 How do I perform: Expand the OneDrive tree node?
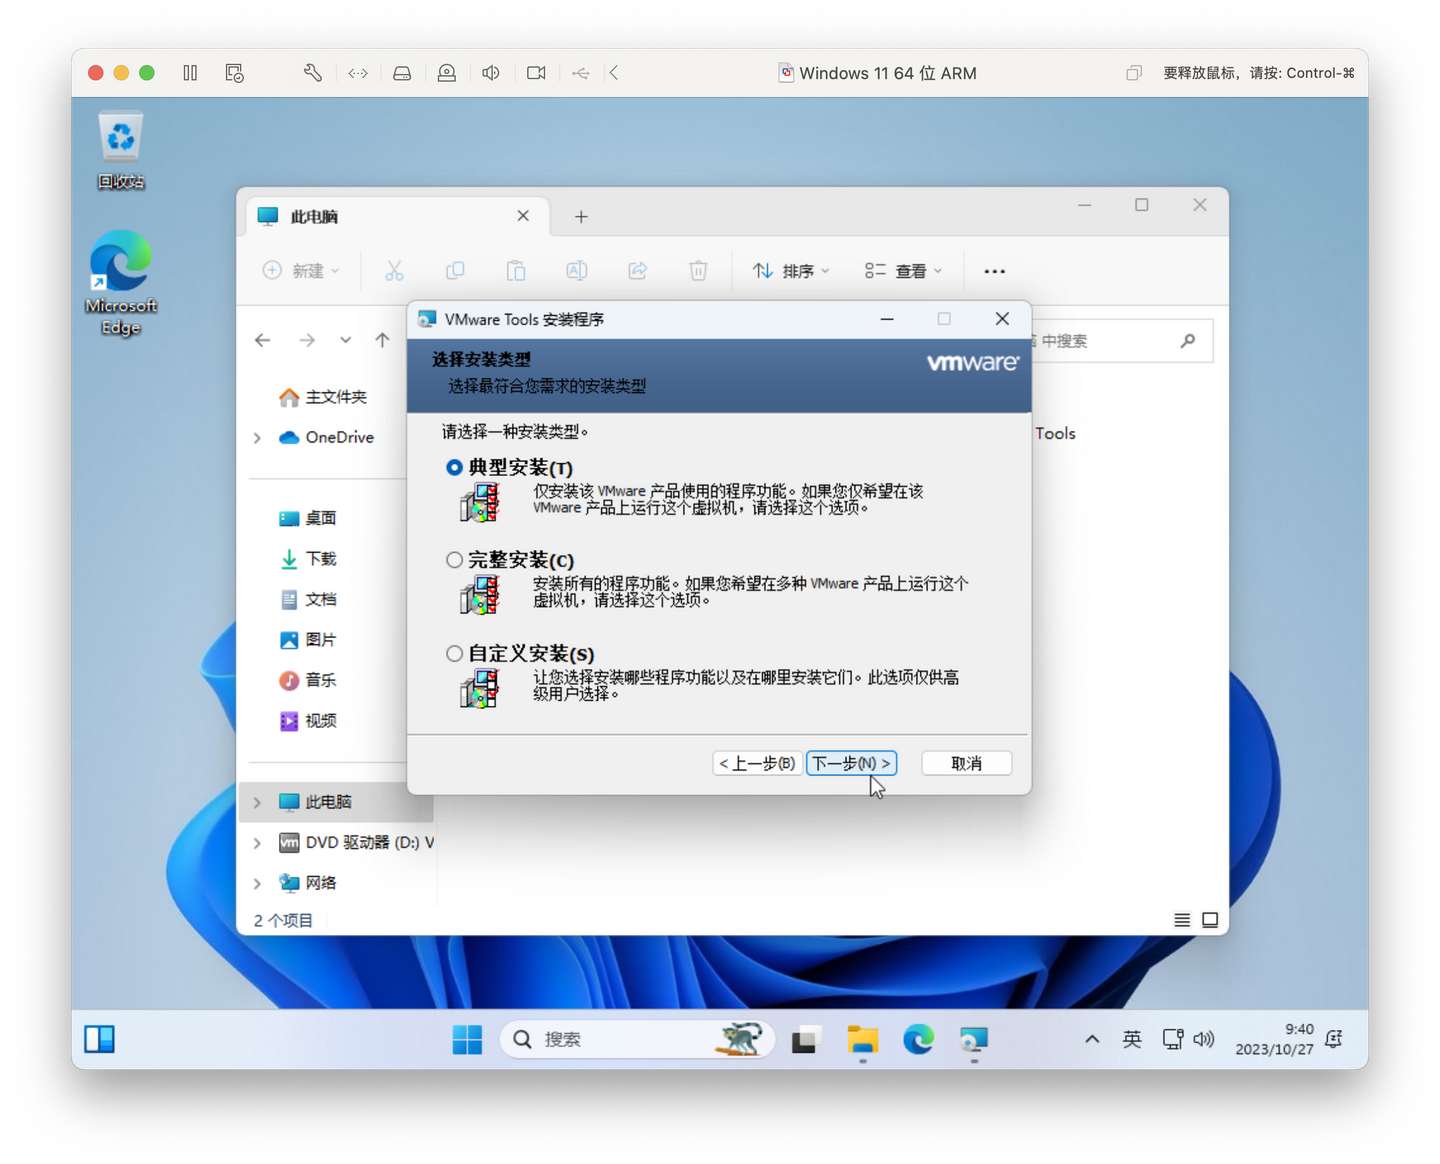[x=257, y=438]
